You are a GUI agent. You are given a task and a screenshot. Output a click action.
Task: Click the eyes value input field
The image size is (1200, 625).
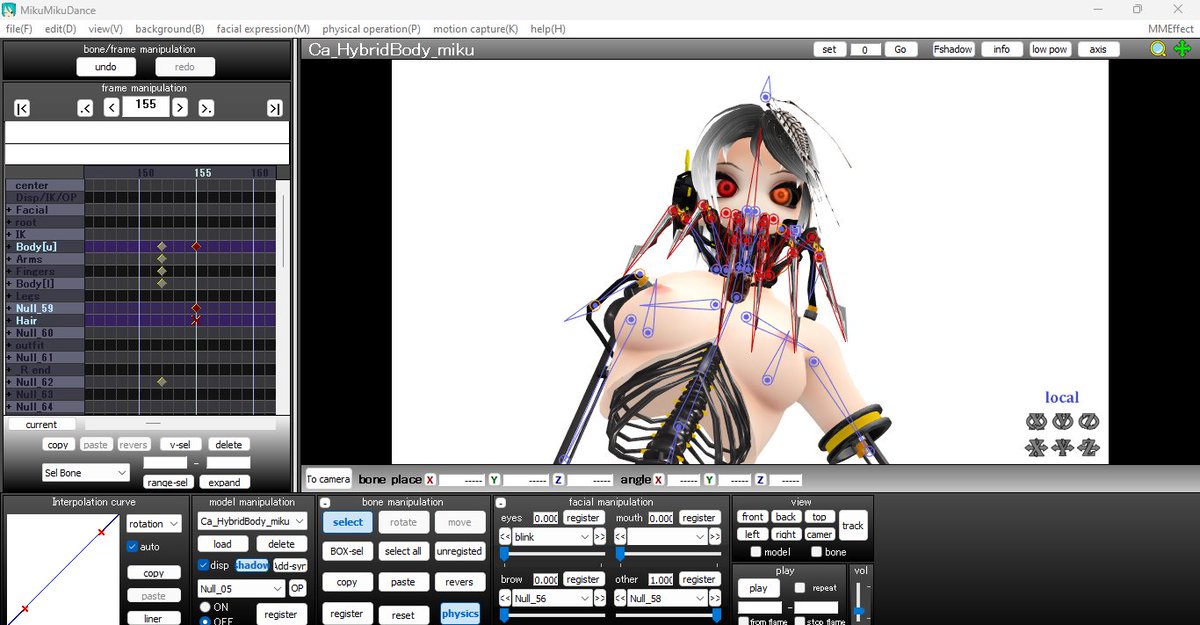546,518
